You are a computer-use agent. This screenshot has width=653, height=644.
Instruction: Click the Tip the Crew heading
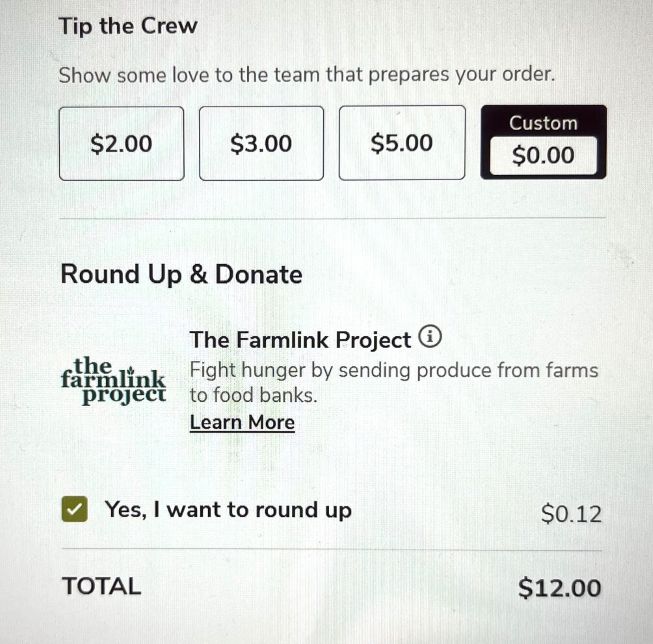pyautogui.click(x=128, y=26)
